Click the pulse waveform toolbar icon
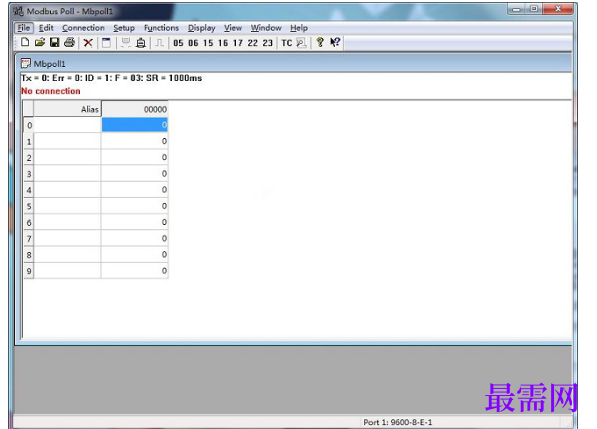The image size is (597, 429). click(x=160, y=43)
